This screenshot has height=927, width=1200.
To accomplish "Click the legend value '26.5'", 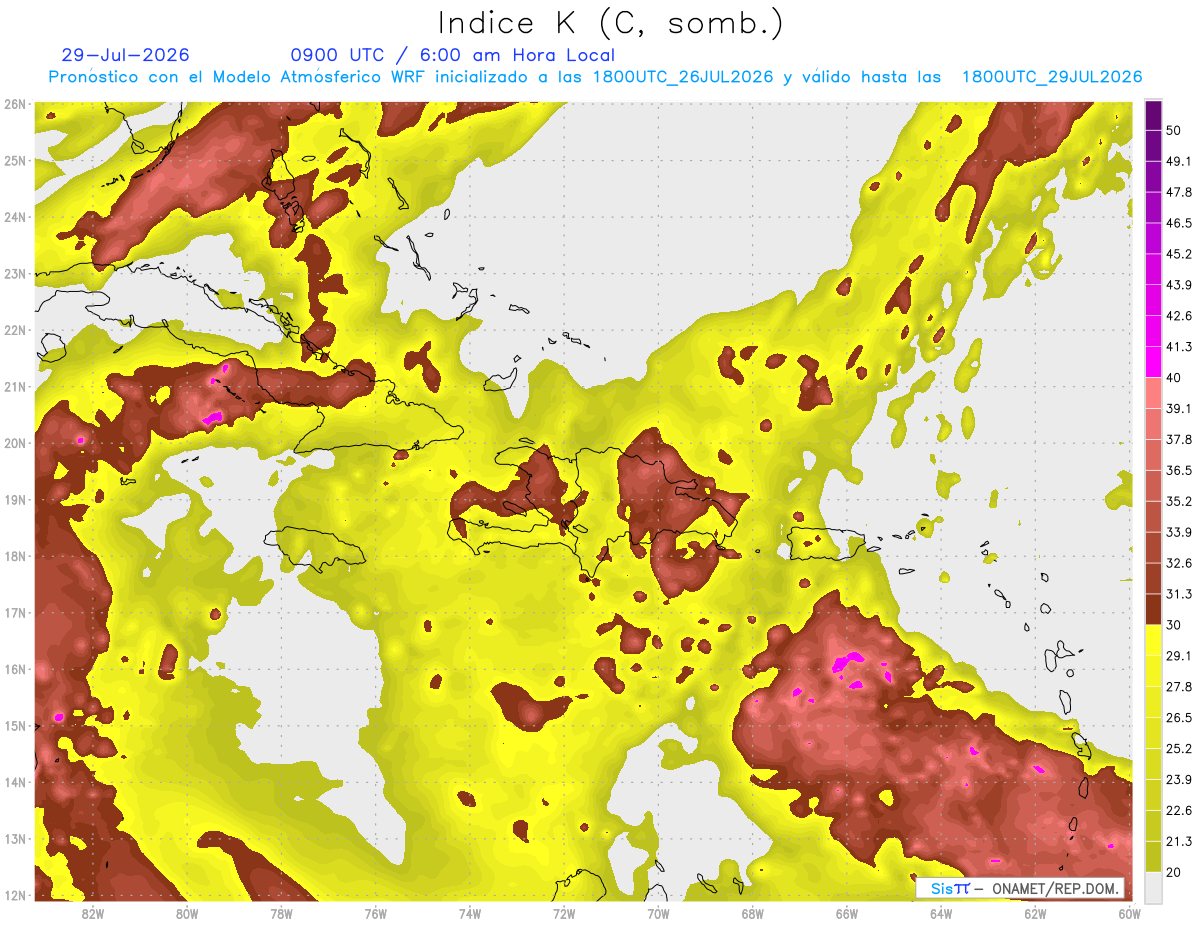I will 1178,718.
